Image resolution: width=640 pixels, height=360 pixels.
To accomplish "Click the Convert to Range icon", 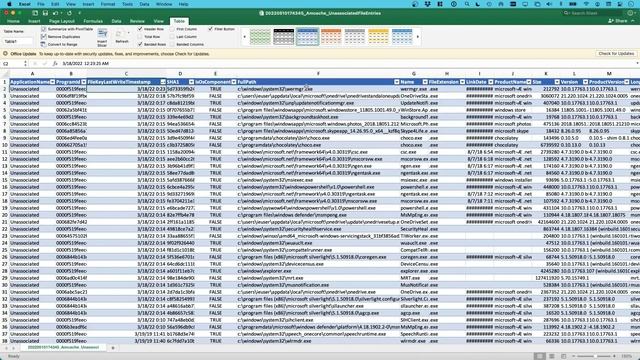I will click(x=44, y=44).
